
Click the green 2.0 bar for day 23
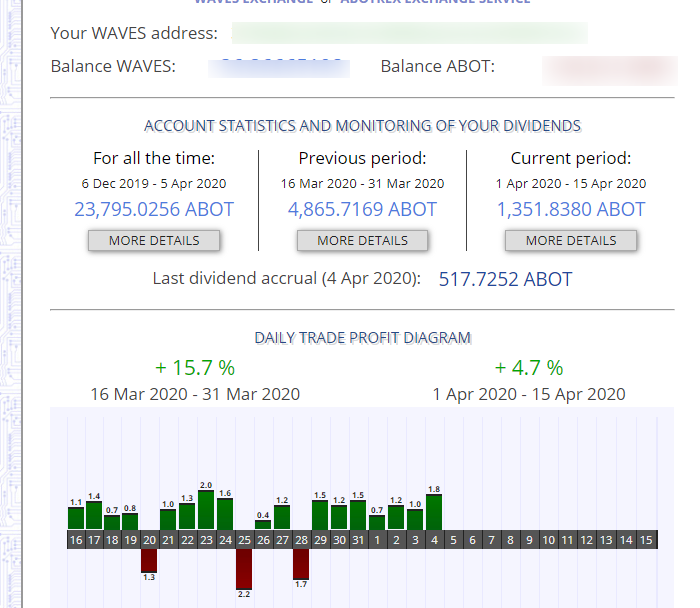point(206,510)
